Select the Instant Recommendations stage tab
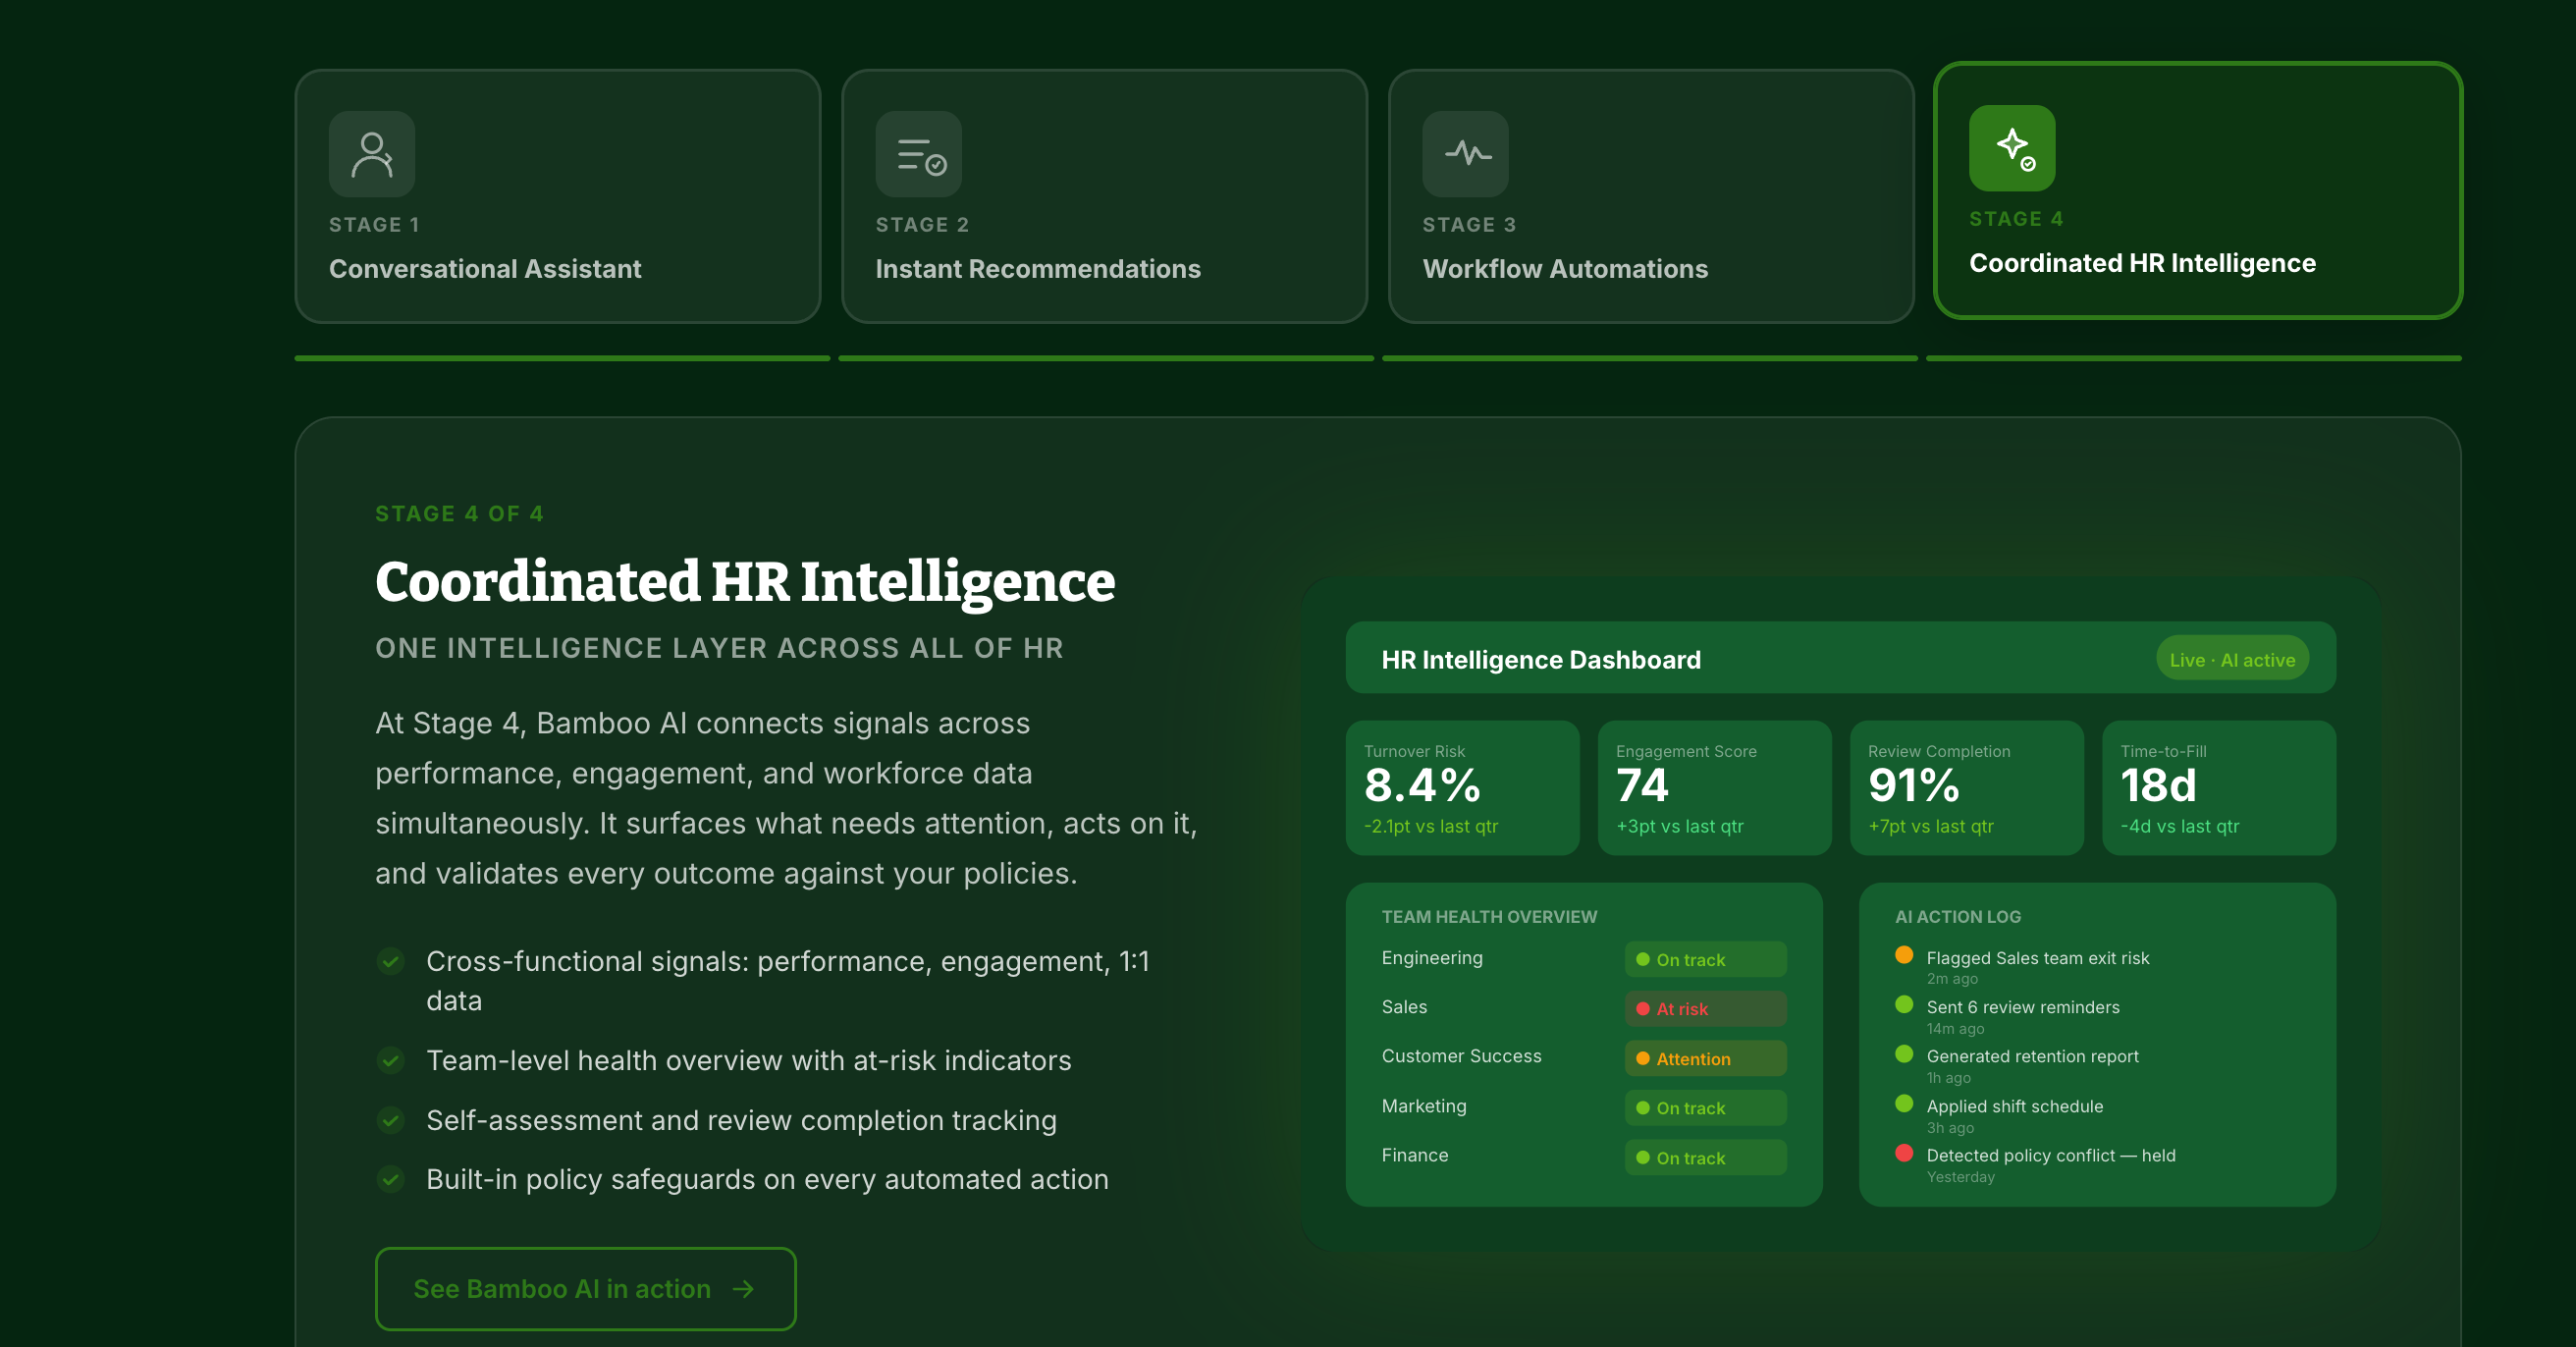Image resolution: width=2576 pixels, height=1347 pixels. pyautogui.click(x=1104, y=196)
